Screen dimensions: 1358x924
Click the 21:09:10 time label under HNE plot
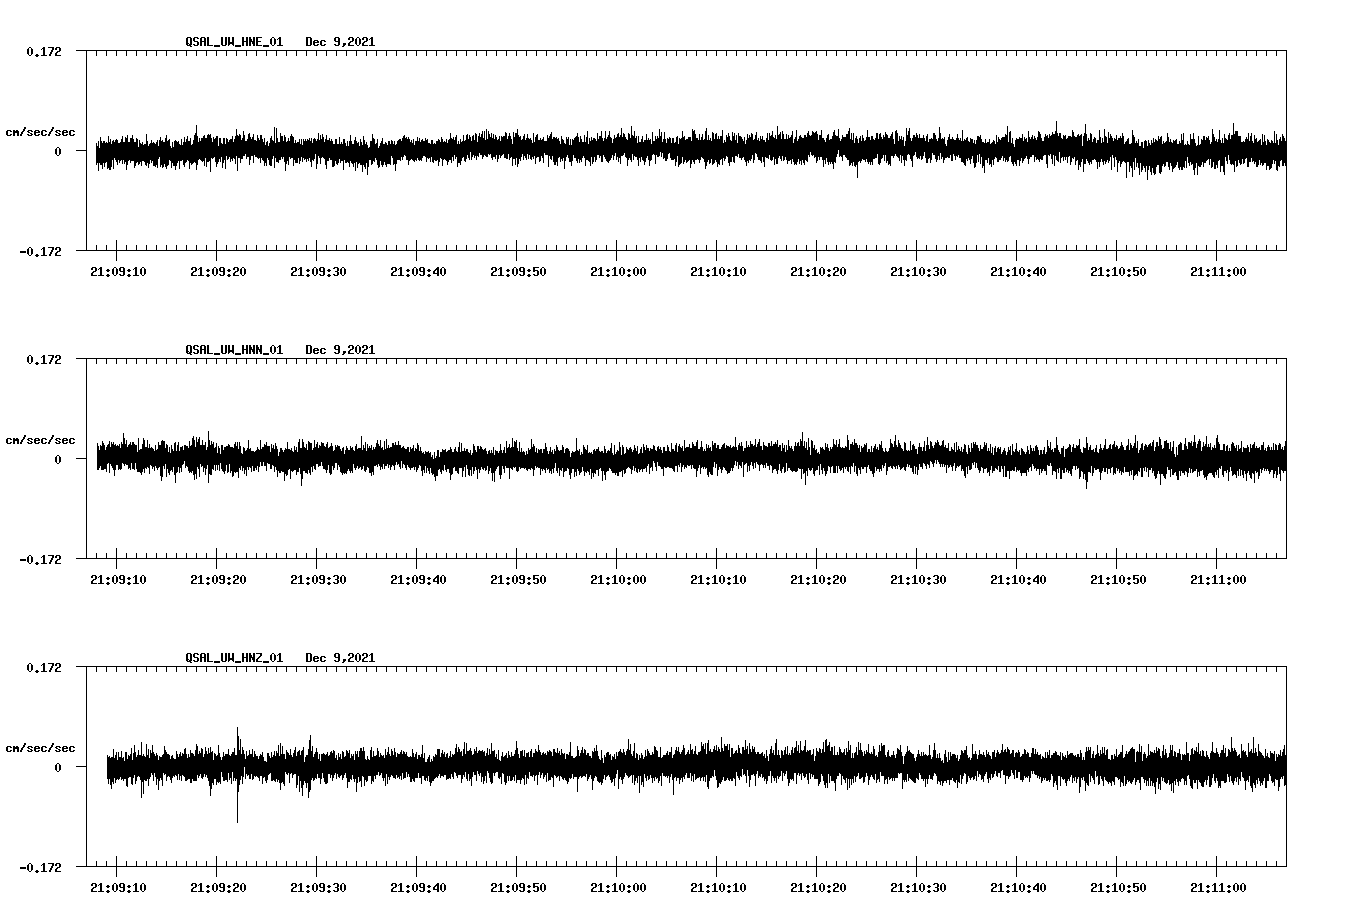coord(118,272)
